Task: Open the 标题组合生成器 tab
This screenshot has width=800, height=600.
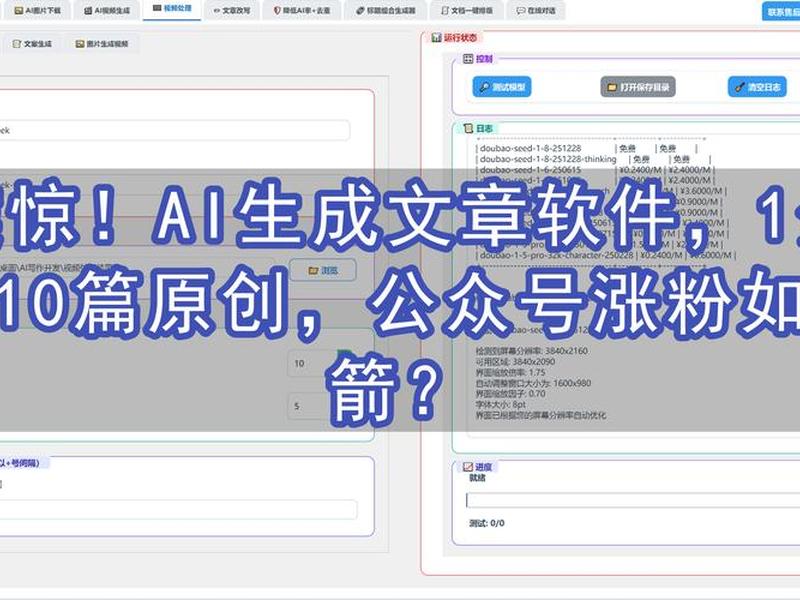Action: (386, 10)
